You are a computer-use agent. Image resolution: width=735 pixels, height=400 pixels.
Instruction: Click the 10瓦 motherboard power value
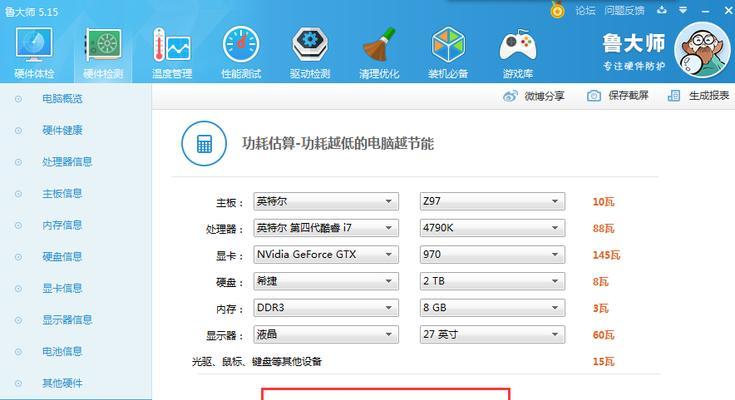603,202
